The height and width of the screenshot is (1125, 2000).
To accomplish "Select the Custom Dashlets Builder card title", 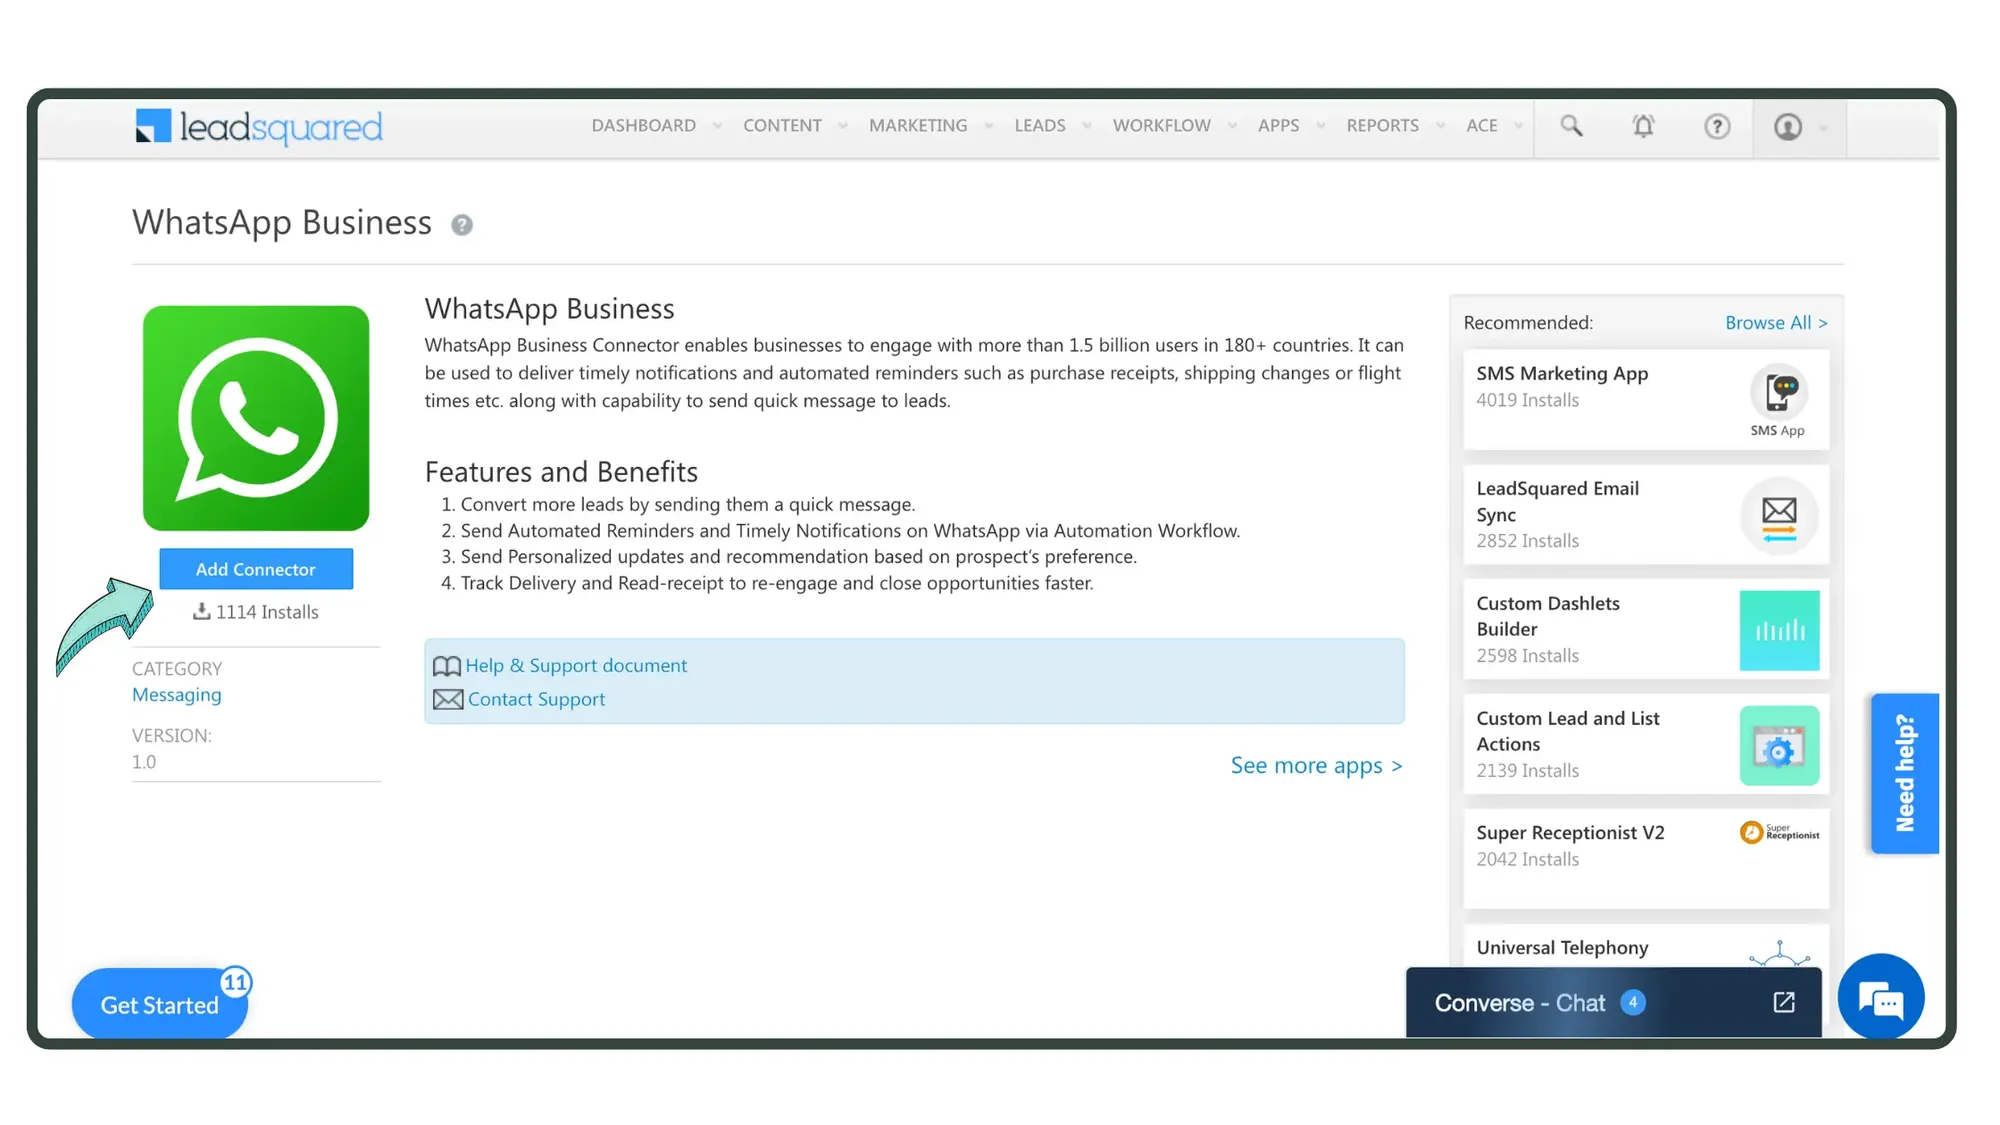I will pyautogui.click(x=1548, y=616).
